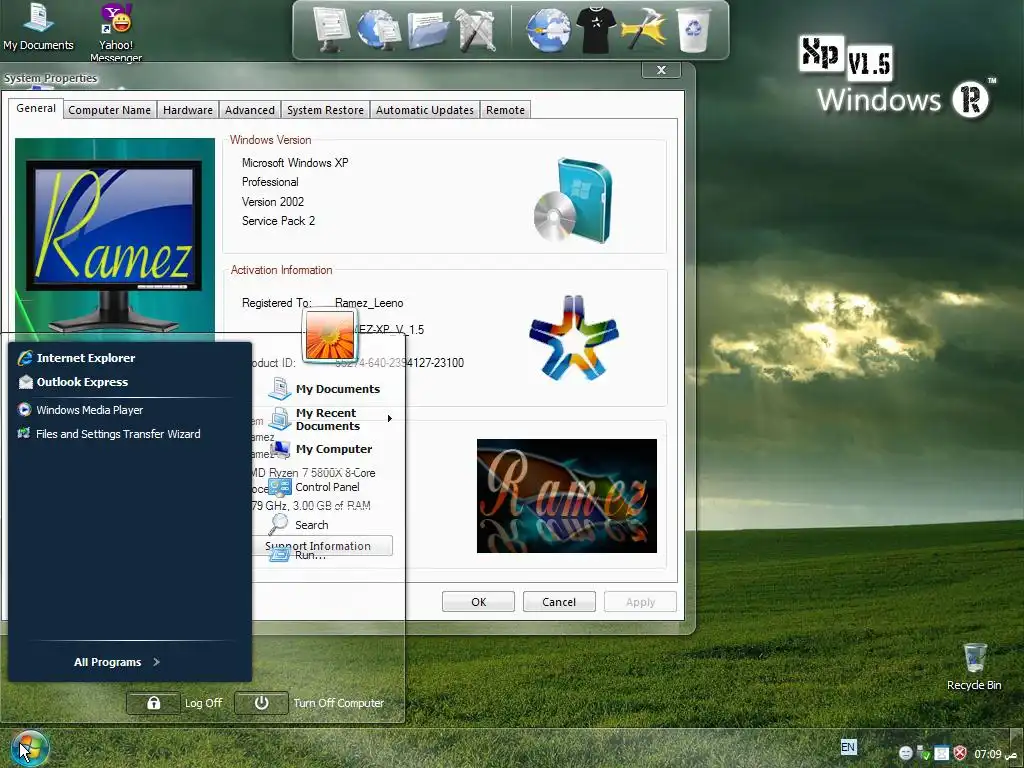The width and height of the screenshot is (1024, 768).
Task: Expand All Programs list
Action: coord(116,662)
